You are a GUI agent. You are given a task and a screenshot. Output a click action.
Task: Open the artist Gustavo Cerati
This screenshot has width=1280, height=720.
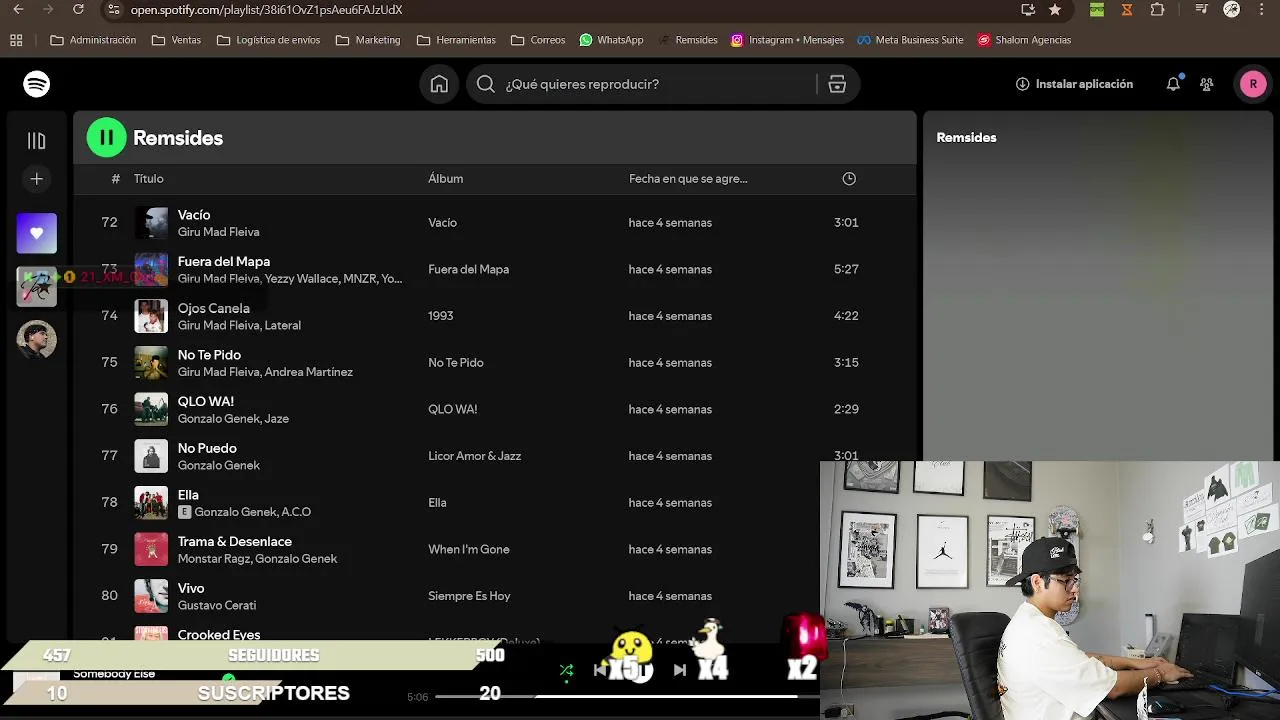(x=217, y=605)
